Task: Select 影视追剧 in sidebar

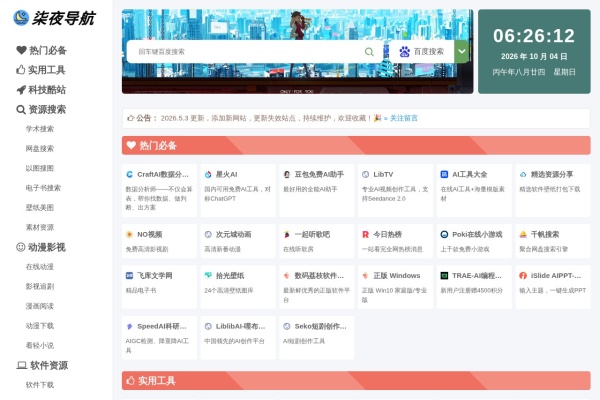Action: [x=40, y=286]
